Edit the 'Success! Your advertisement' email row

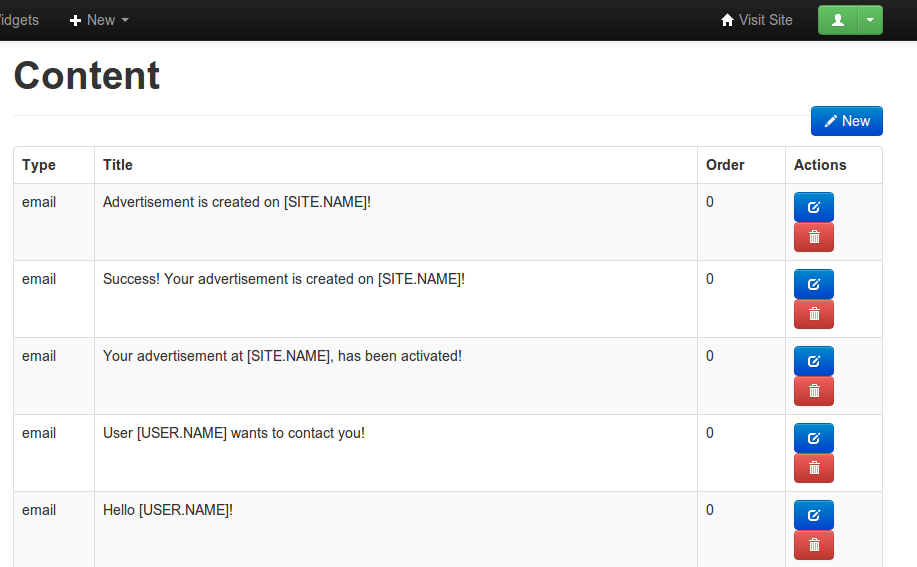coord(813,284)
